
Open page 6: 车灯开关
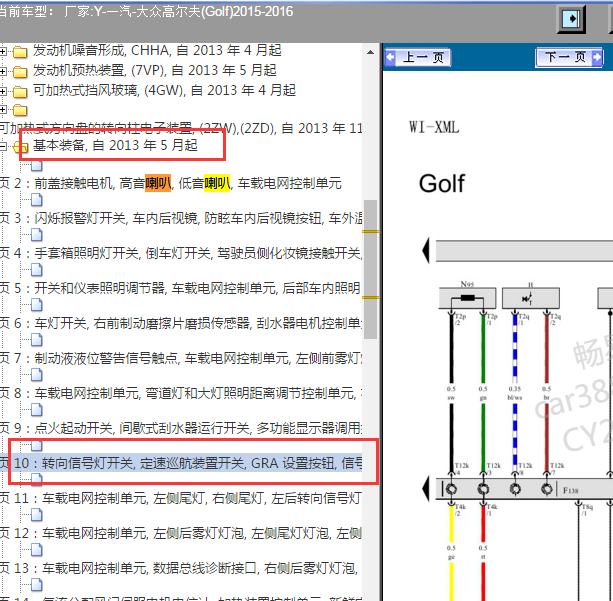(181, 323)
